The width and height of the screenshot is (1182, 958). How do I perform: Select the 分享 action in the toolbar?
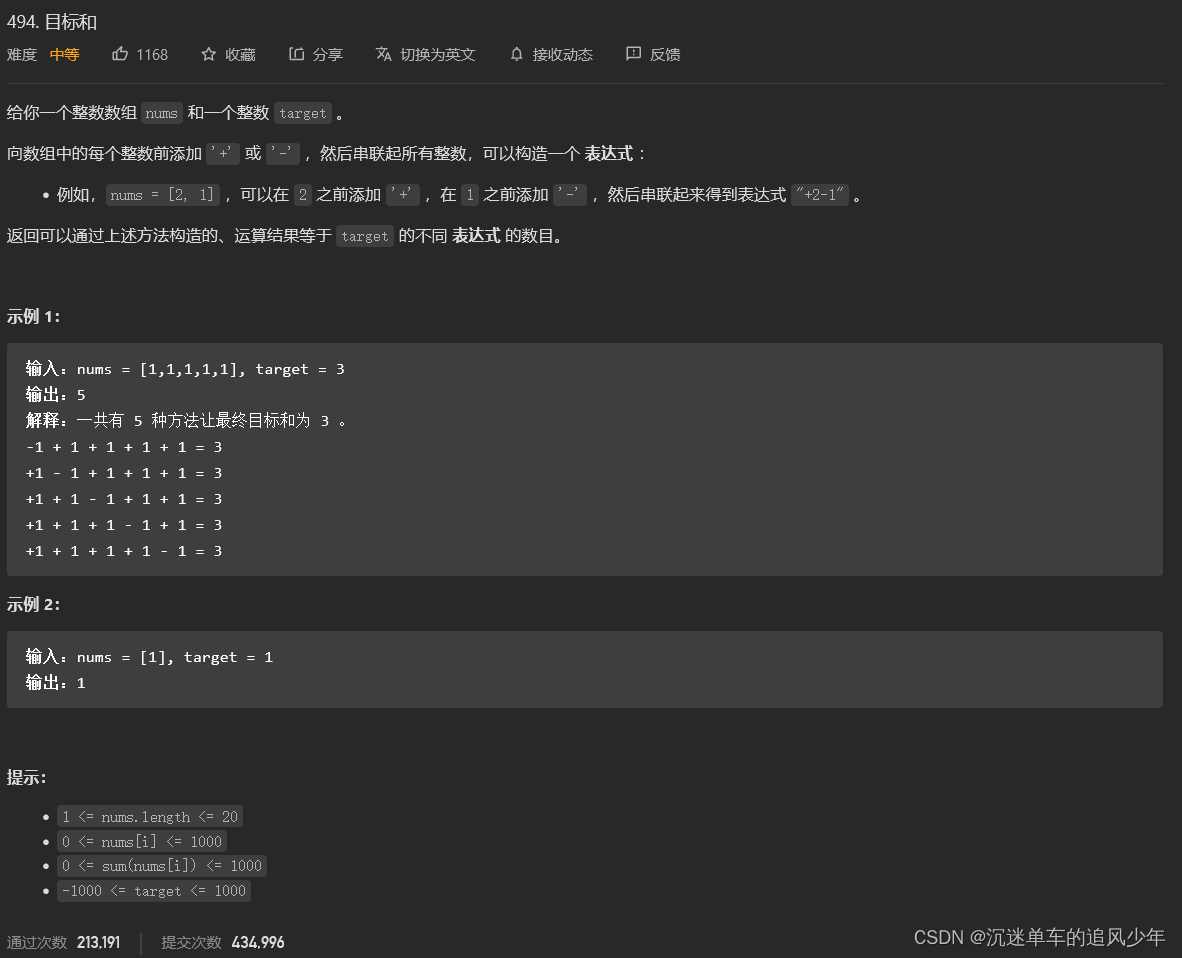pos(325,55)
